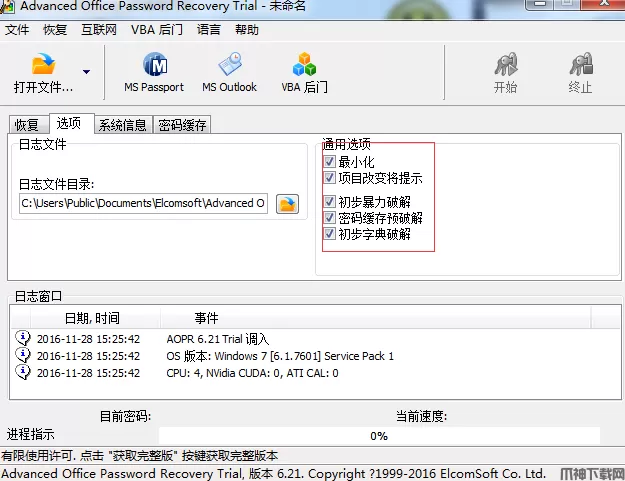
Task: Click the 日期, 时间 column header
Action: coord(95,318)
